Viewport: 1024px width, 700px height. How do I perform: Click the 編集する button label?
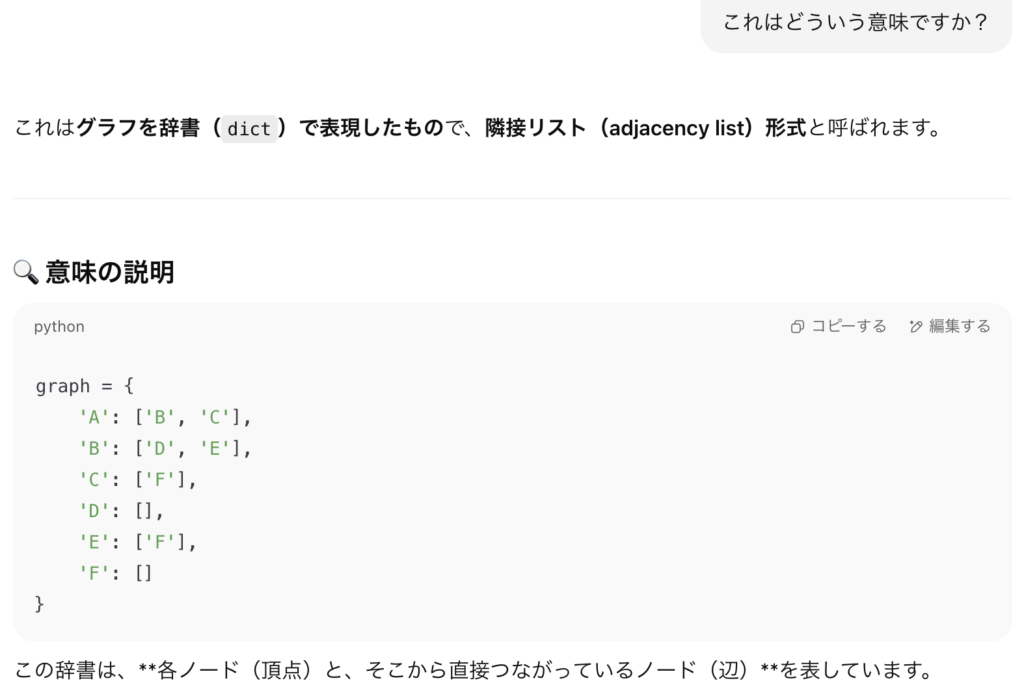[959, 326]
